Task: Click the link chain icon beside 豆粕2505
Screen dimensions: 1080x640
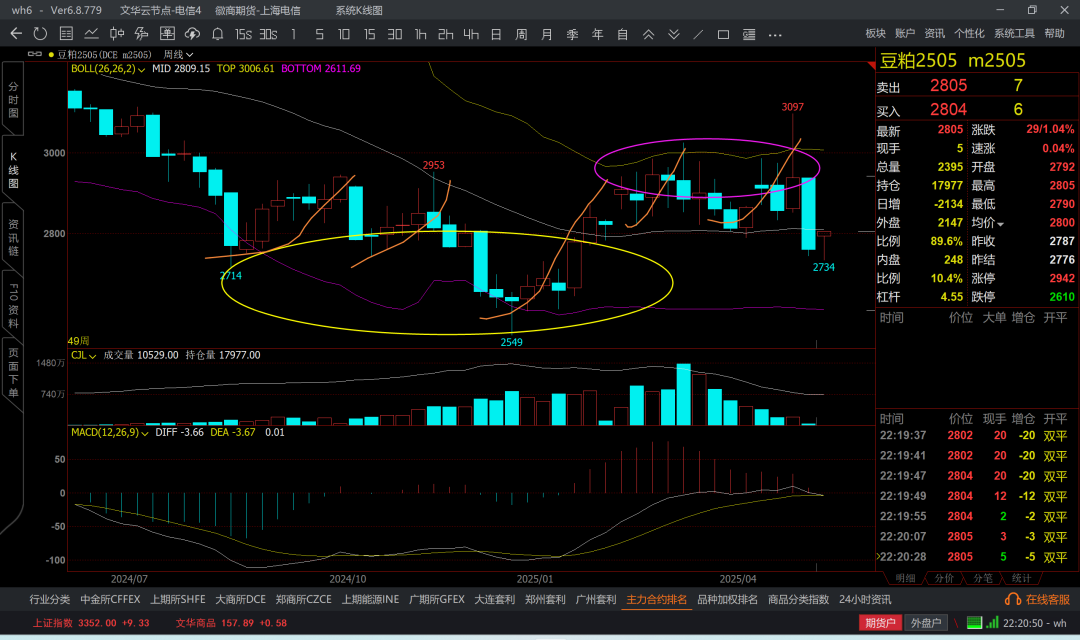Action: (x=34, y=54)
